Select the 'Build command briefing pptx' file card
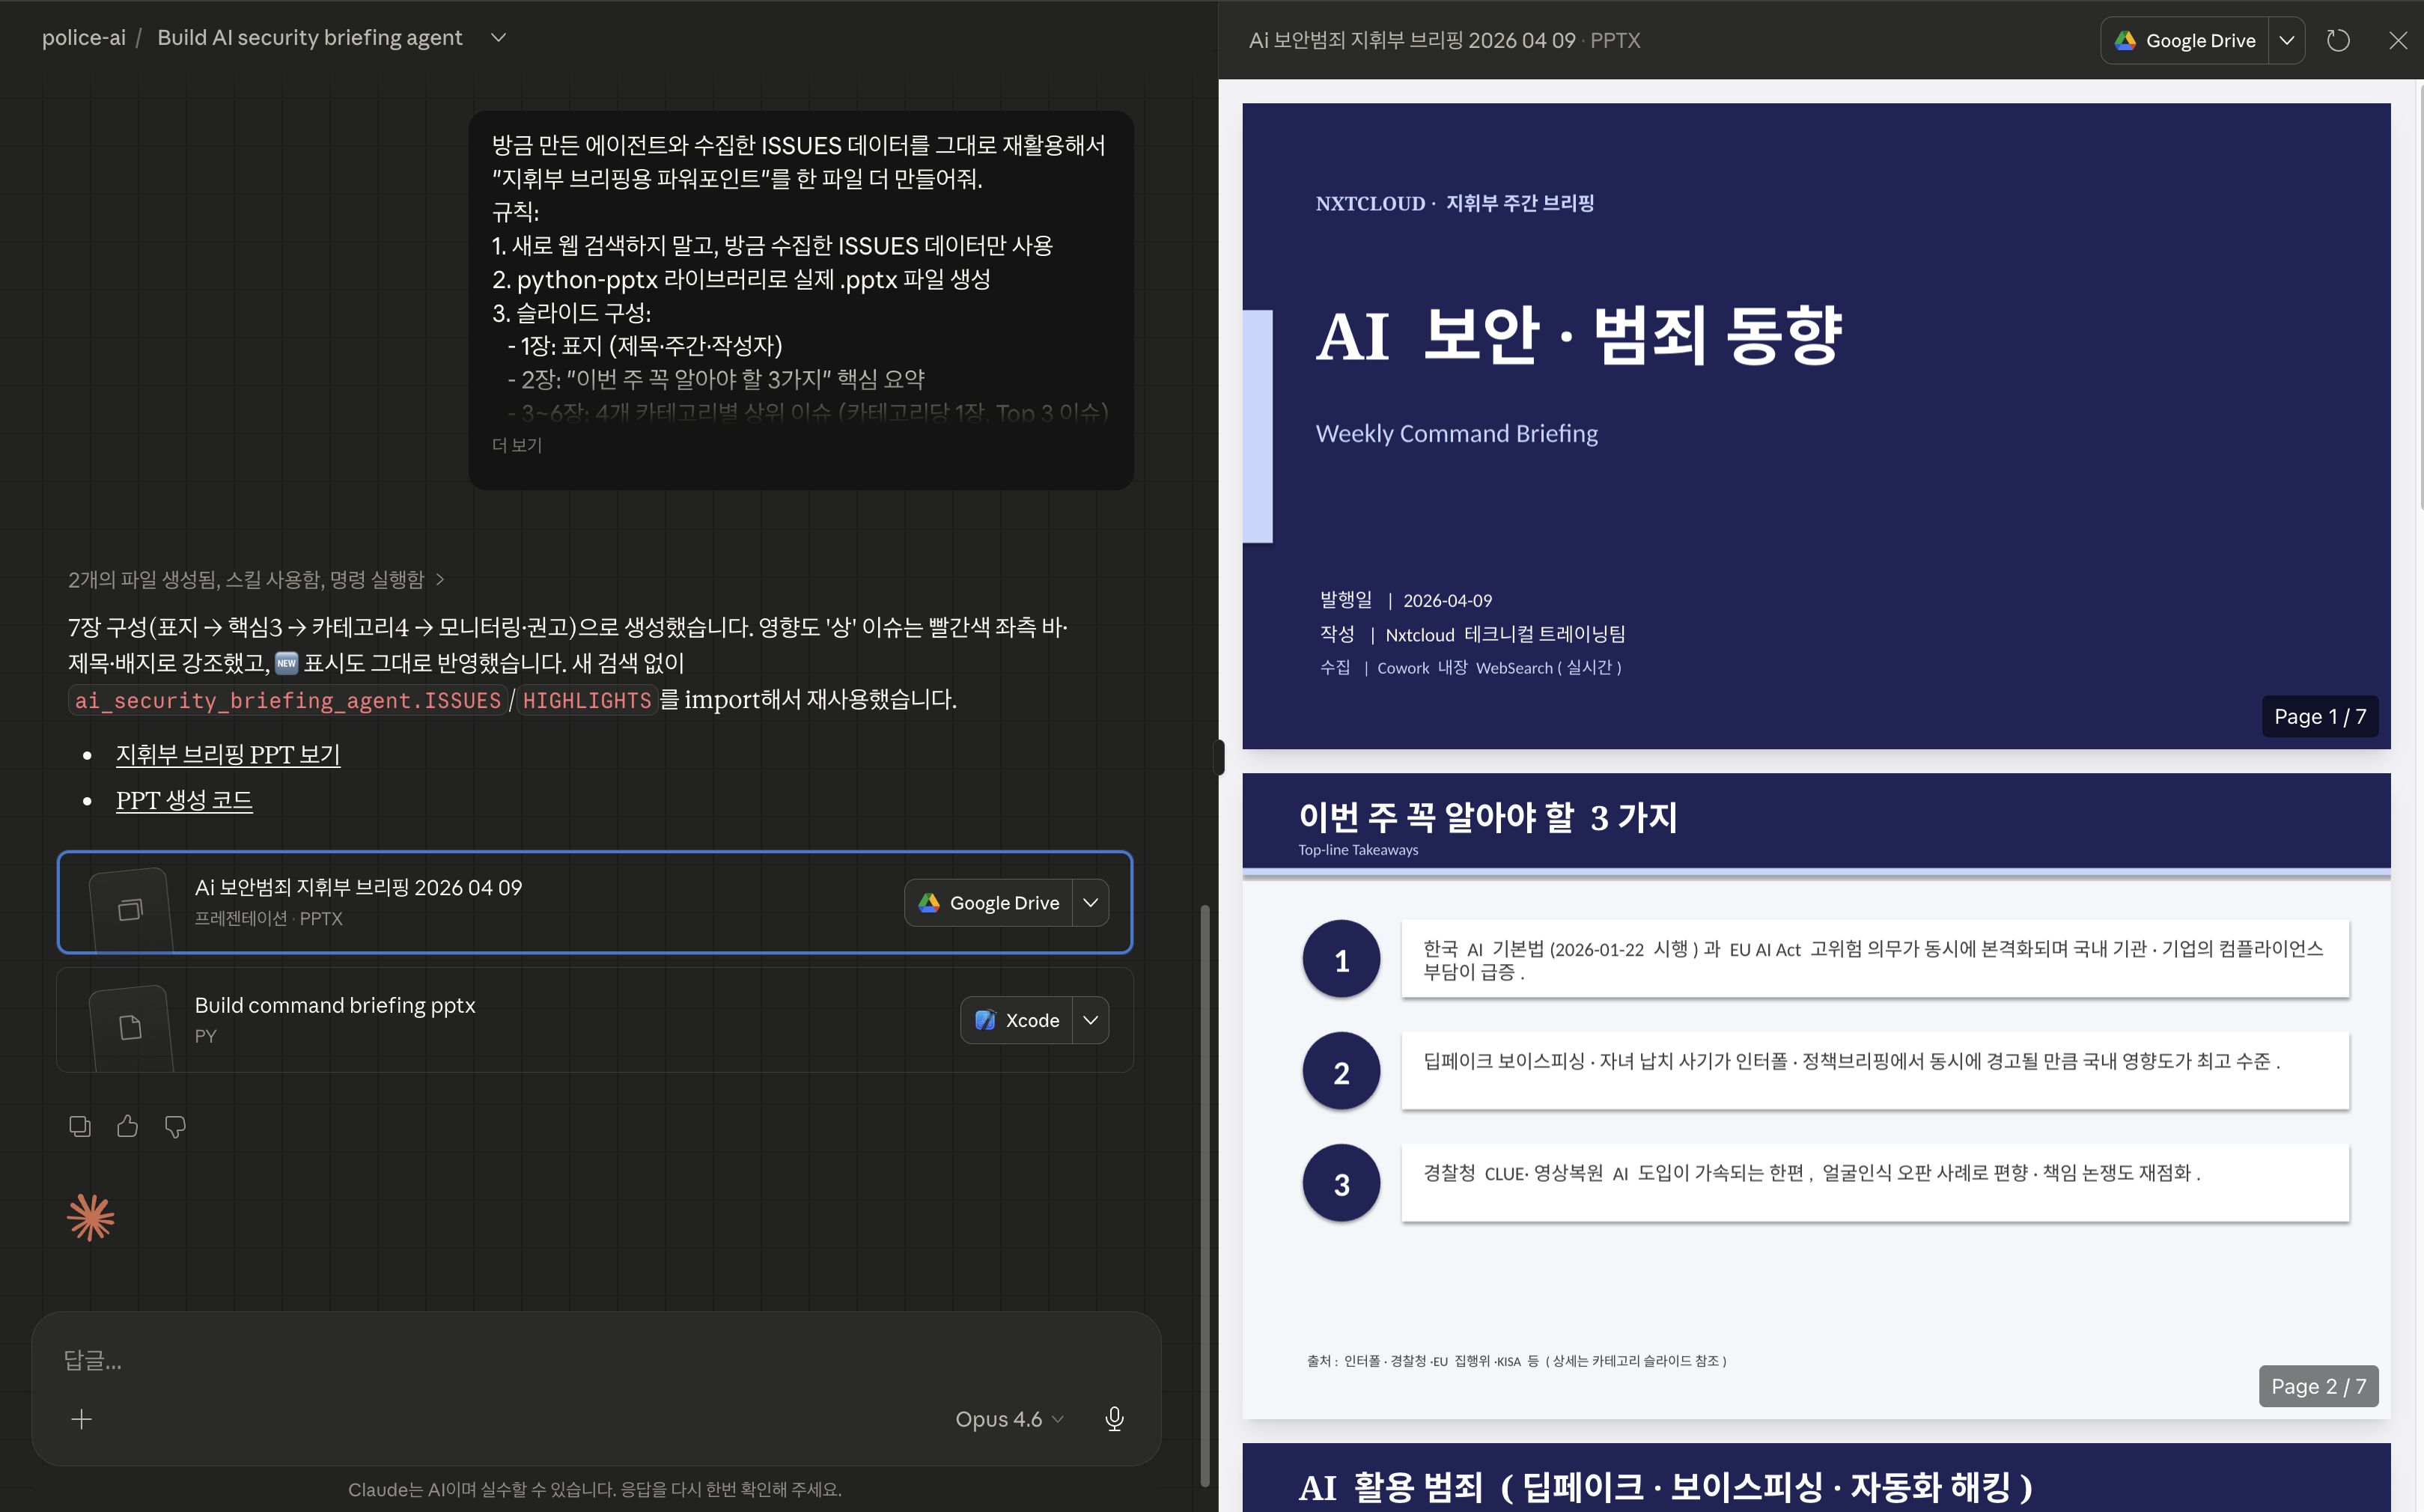Image resolution: width=2424 pixels, height=1512 pixels. pyautogui.click(x=595, y=1020)
